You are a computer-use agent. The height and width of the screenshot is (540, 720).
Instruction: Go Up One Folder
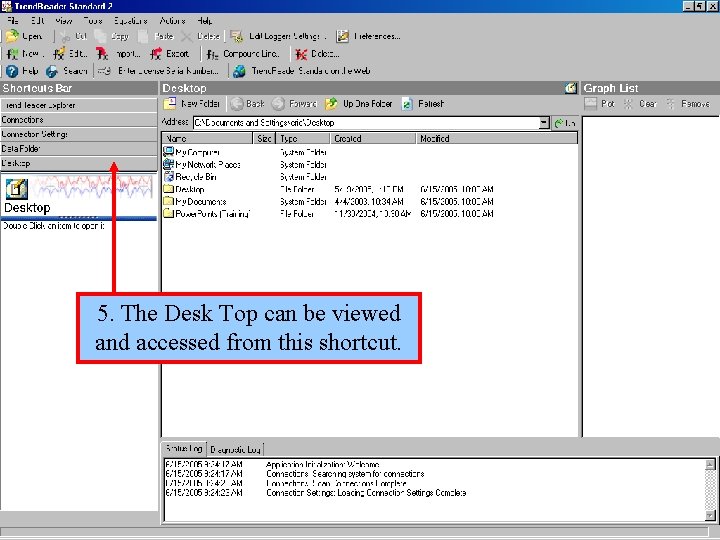[x=359, y=104]
